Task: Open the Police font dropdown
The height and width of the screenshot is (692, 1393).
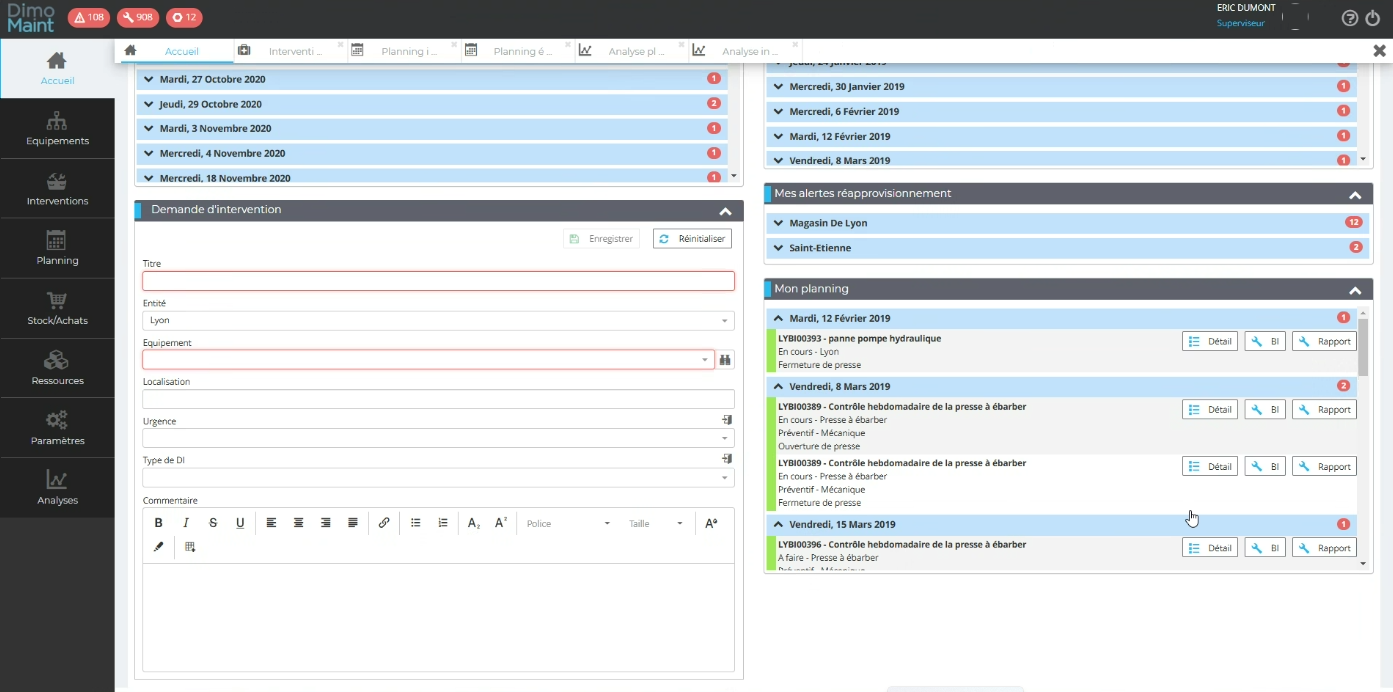Action: (x=567, y=524)
